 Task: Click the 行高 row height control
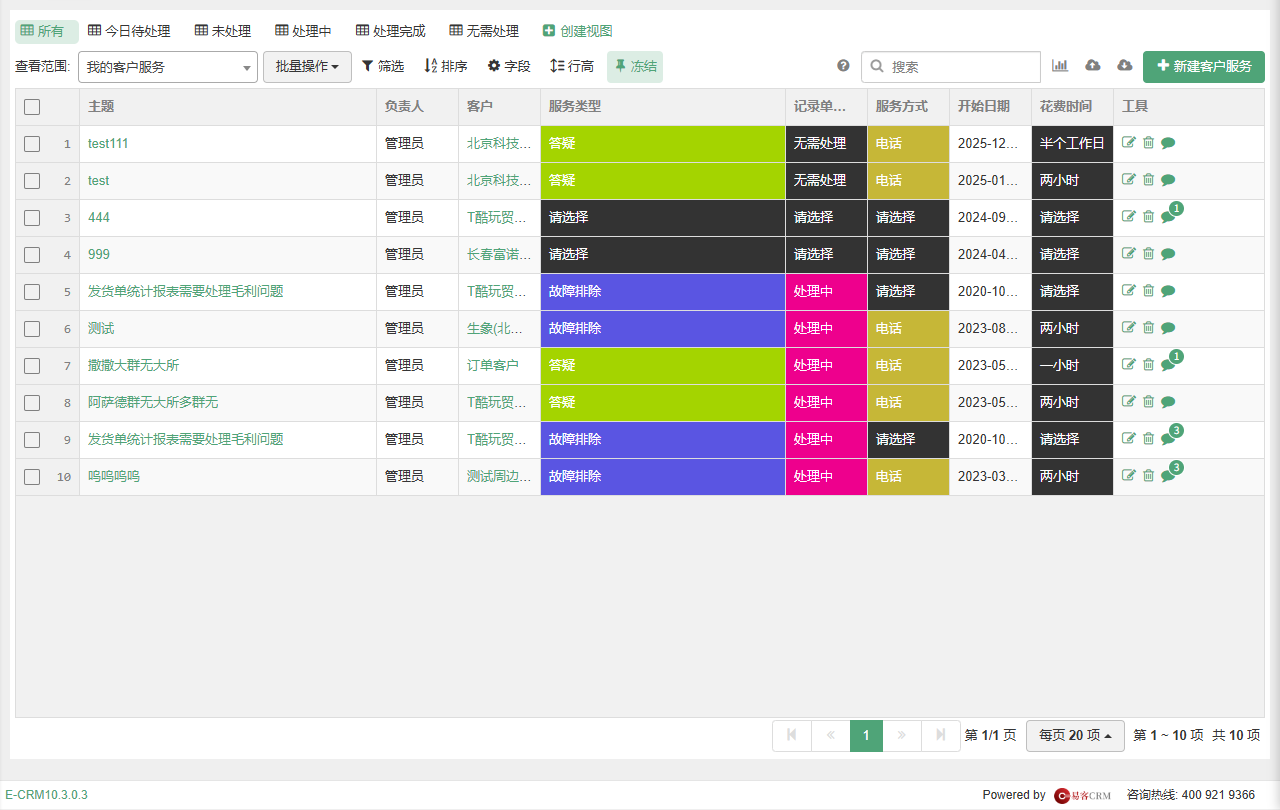(x=572, y=66)
